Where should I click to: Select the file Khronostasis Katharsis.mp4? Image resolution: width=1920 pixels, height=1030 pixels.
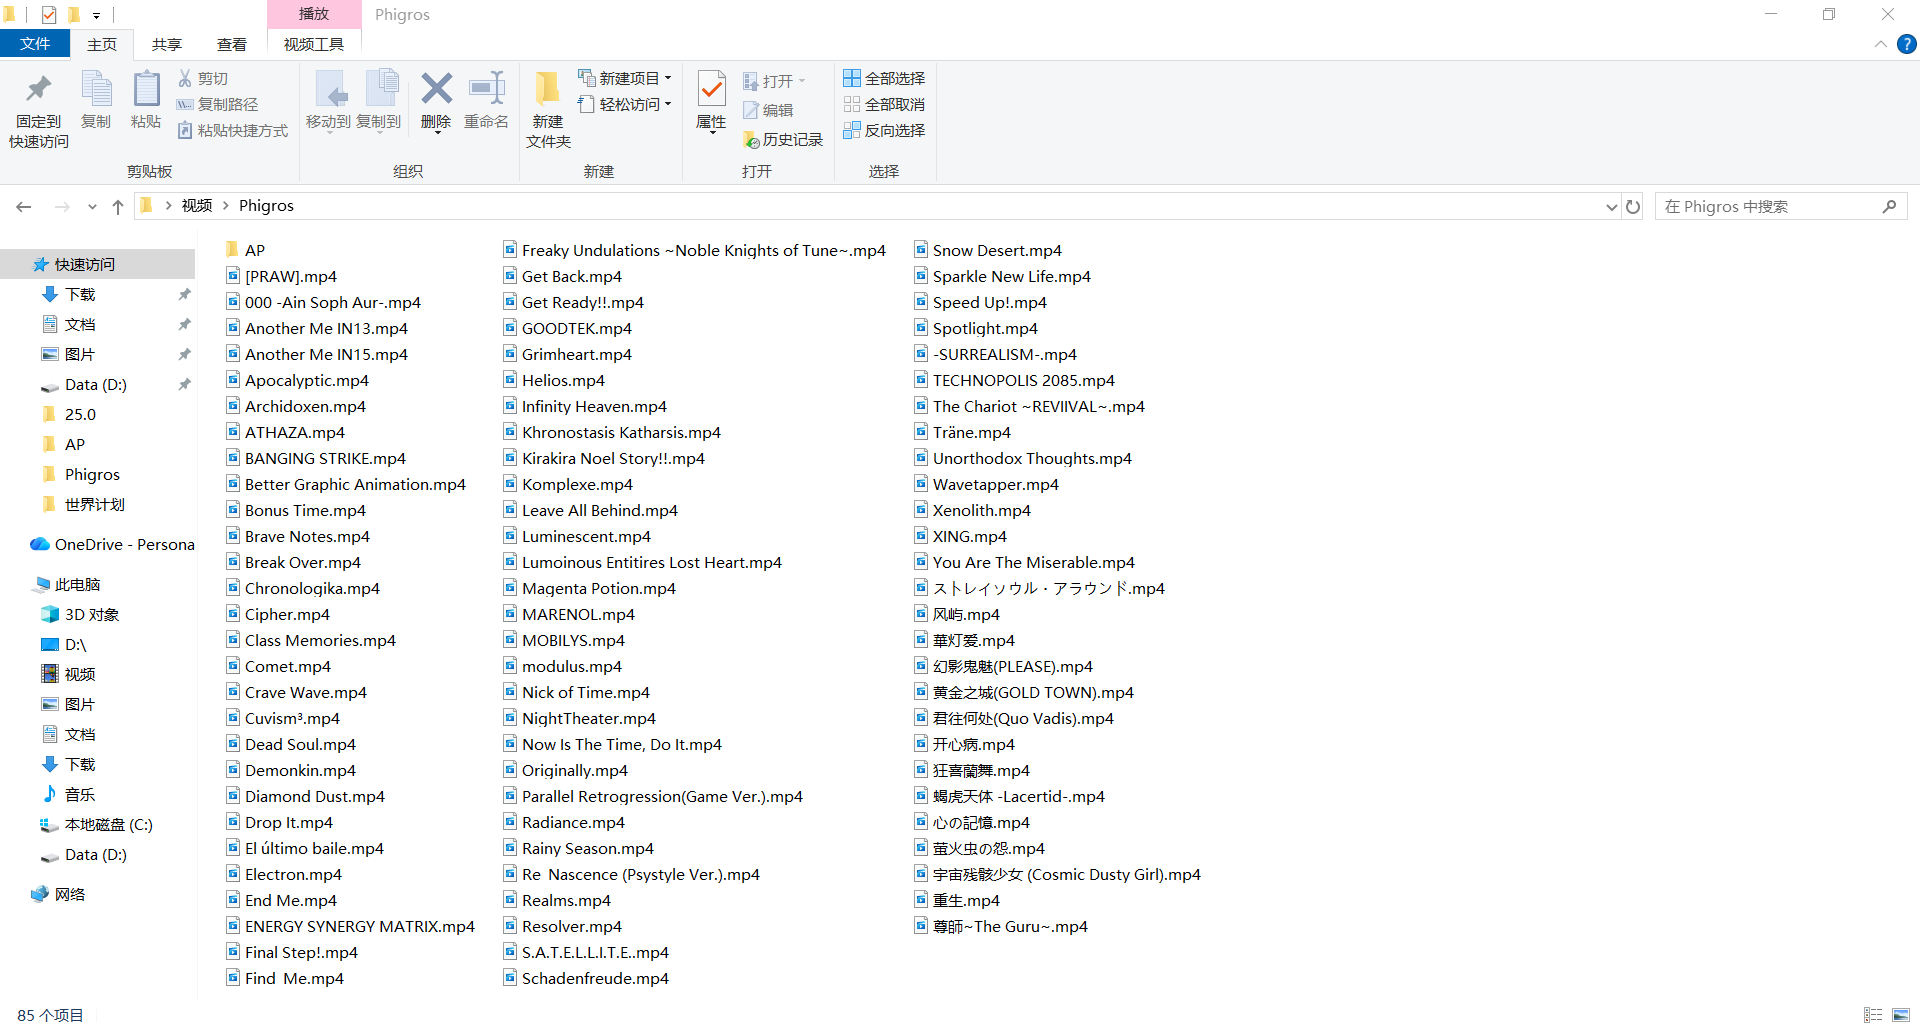click(611, 432)
